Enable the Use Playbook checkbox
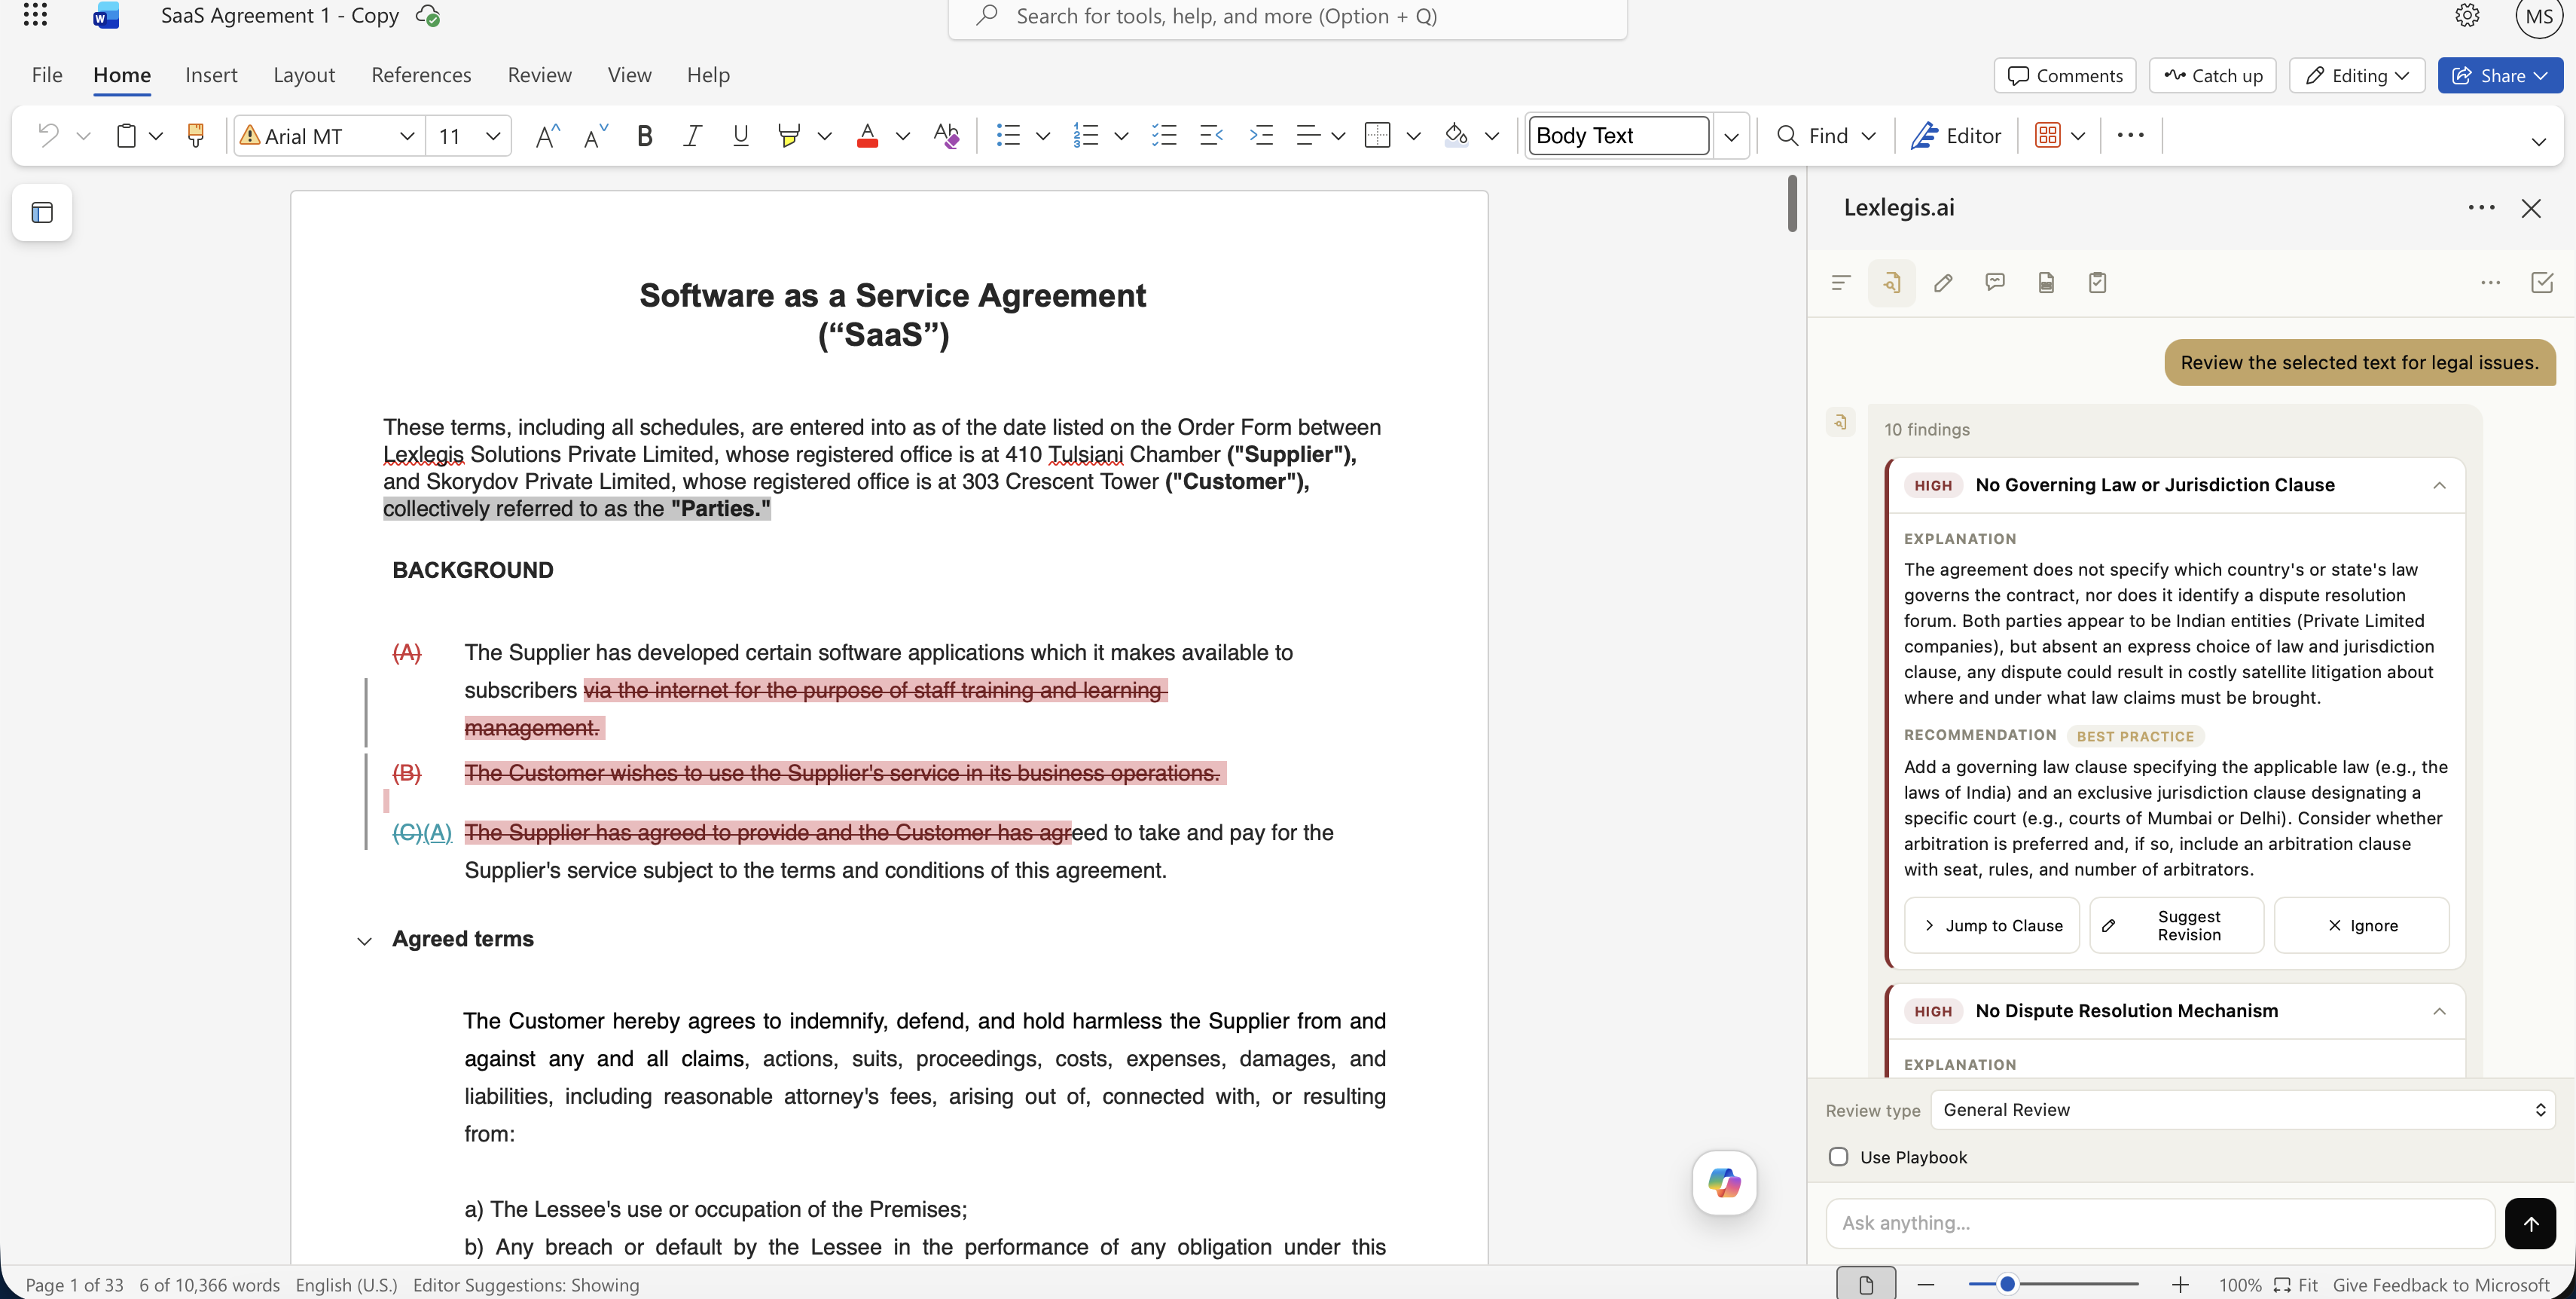The height and width of the screenshot is (1299, 2576). pyautogui.click(x=1838, y=1157)
